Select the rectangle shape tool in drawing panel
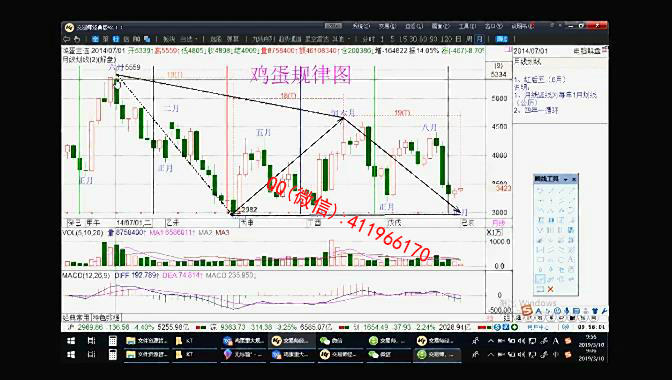672x380 pixels. click(x=540, y=260)
